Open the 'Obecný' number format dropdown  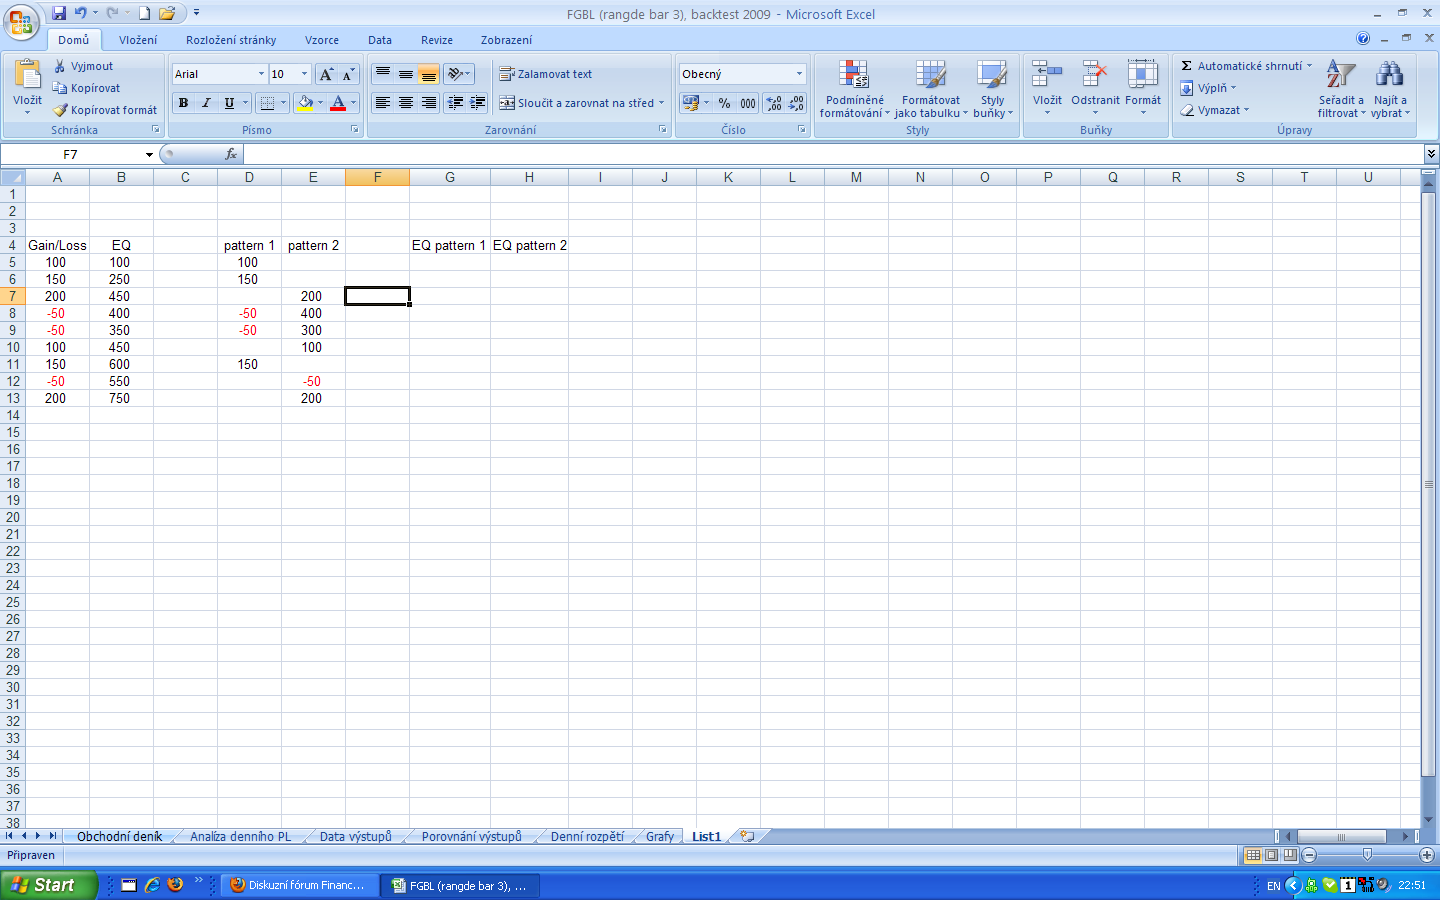click(x=799, y=74)
